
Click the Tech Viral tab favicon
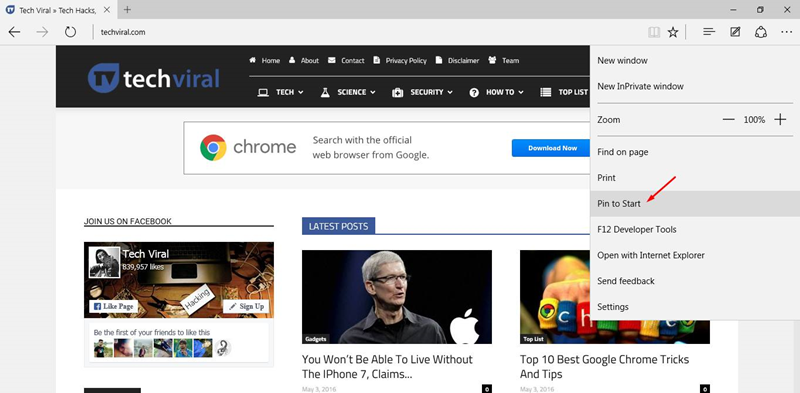(10, 10)
